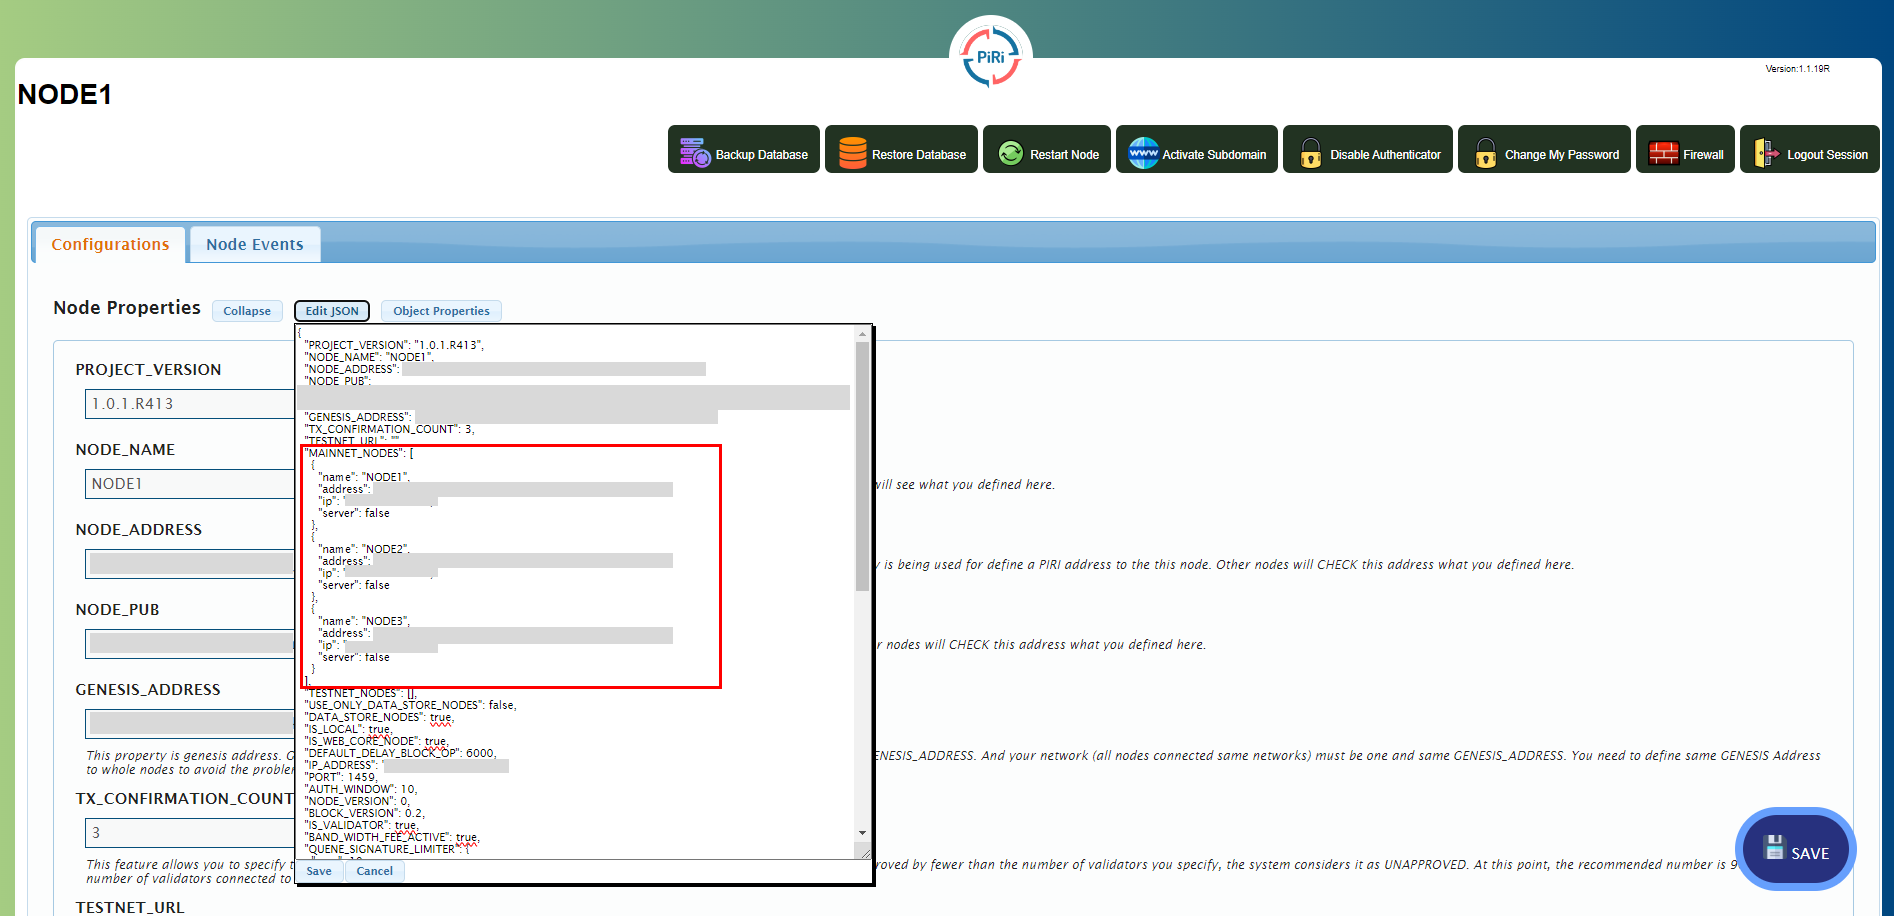The height and width of the screenshot is (916, 1894).
Task: Select the Configurations tab
Action: tap(110, 245)
